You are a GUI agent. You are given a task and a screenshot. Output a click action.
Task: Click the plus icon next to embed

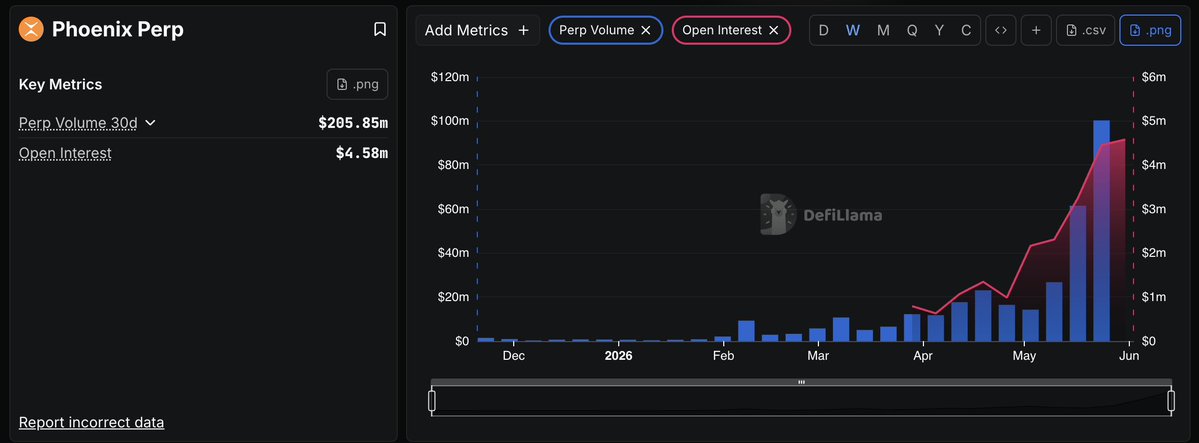1035,31
